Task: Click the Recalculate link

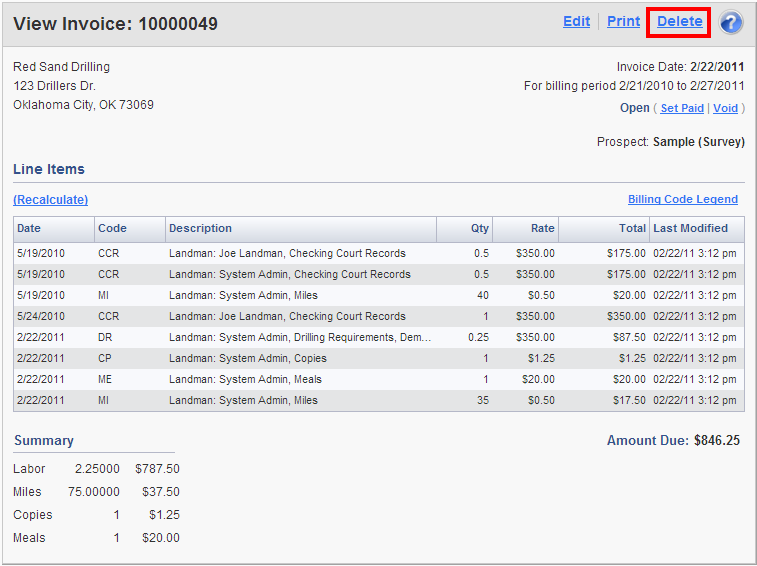Action: pyautogui.click(x=50, y=200)
